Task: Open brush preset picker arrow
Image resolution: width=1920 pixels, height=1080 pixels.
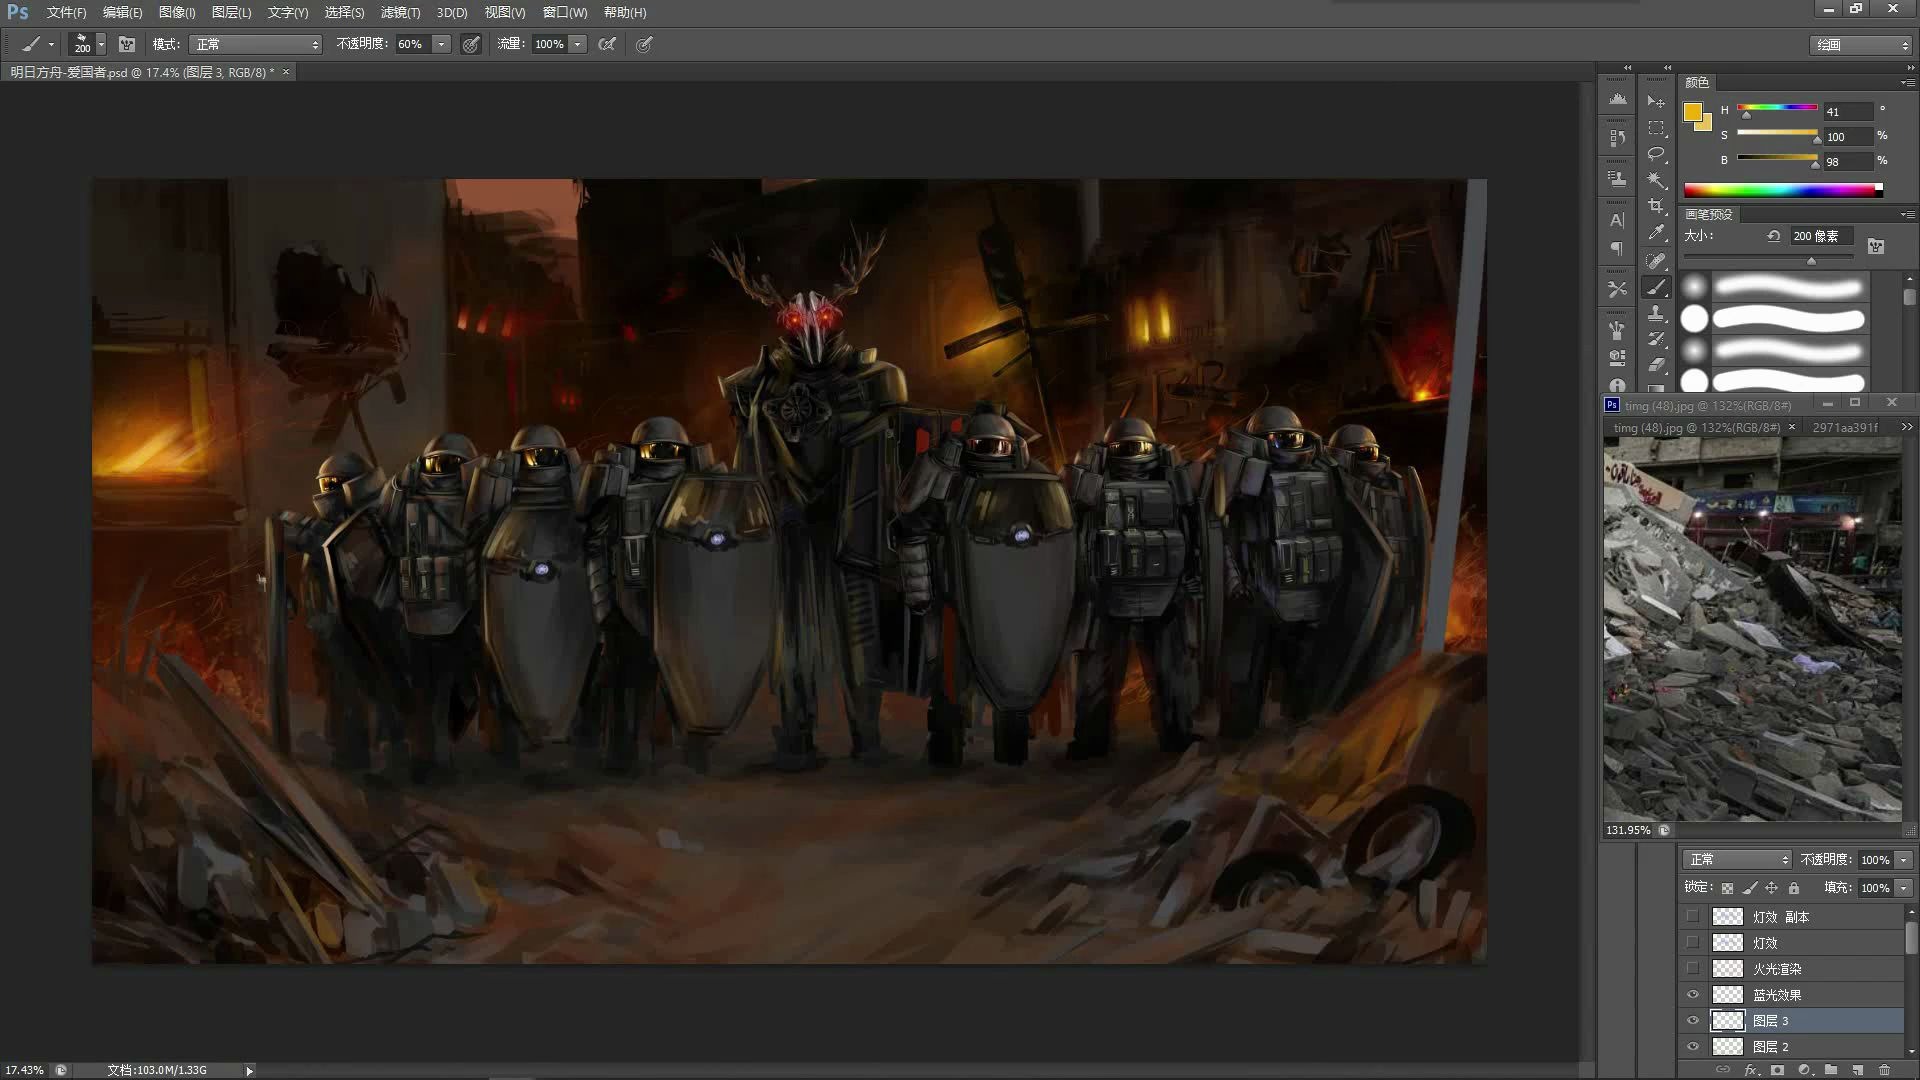Action: 100,44
